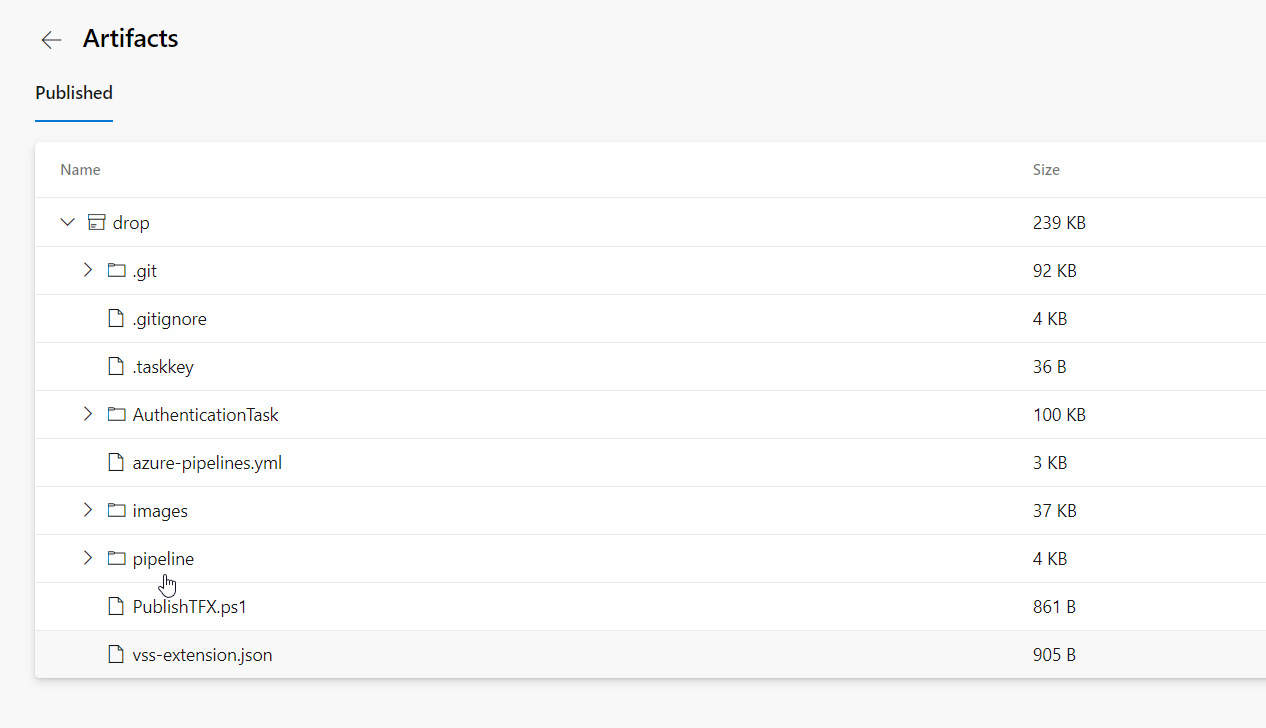The height and width of the screenshot is (728, 1266).
Task: Expand the images folder chevron
Action: tap(87, 510)
